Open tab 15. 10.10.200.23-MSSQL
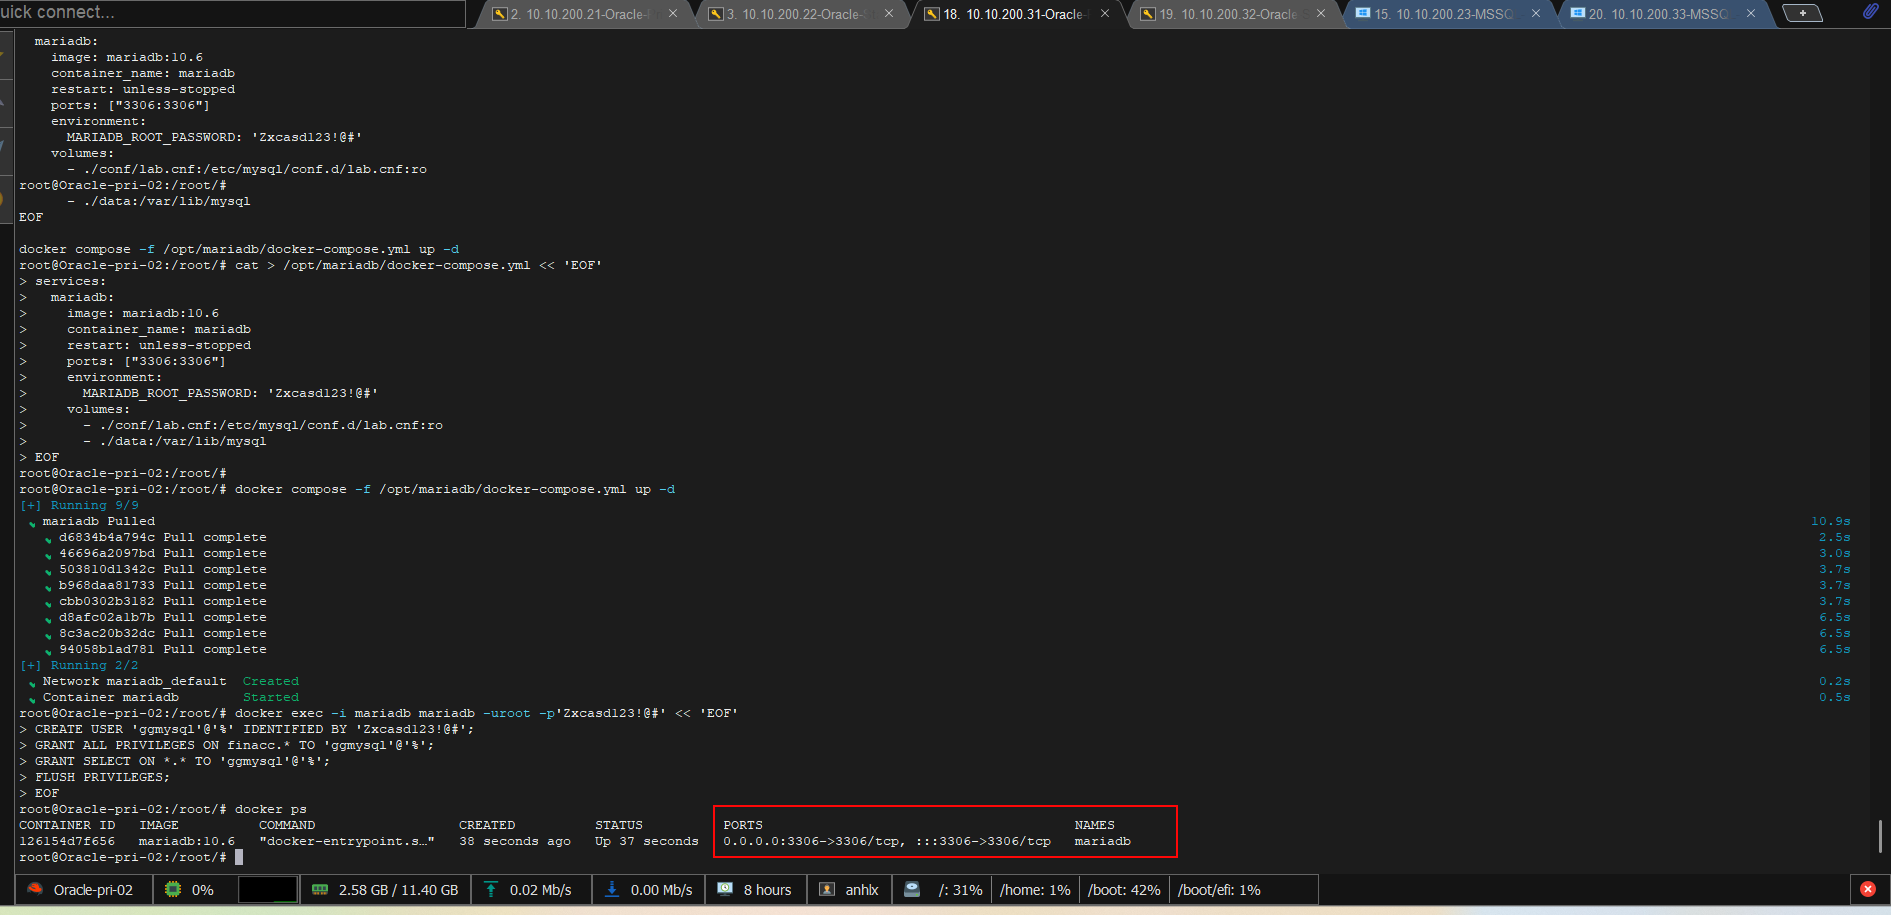Image resolution: width=1891 pixels, height=915 pixels. (x=1444, y=14)
